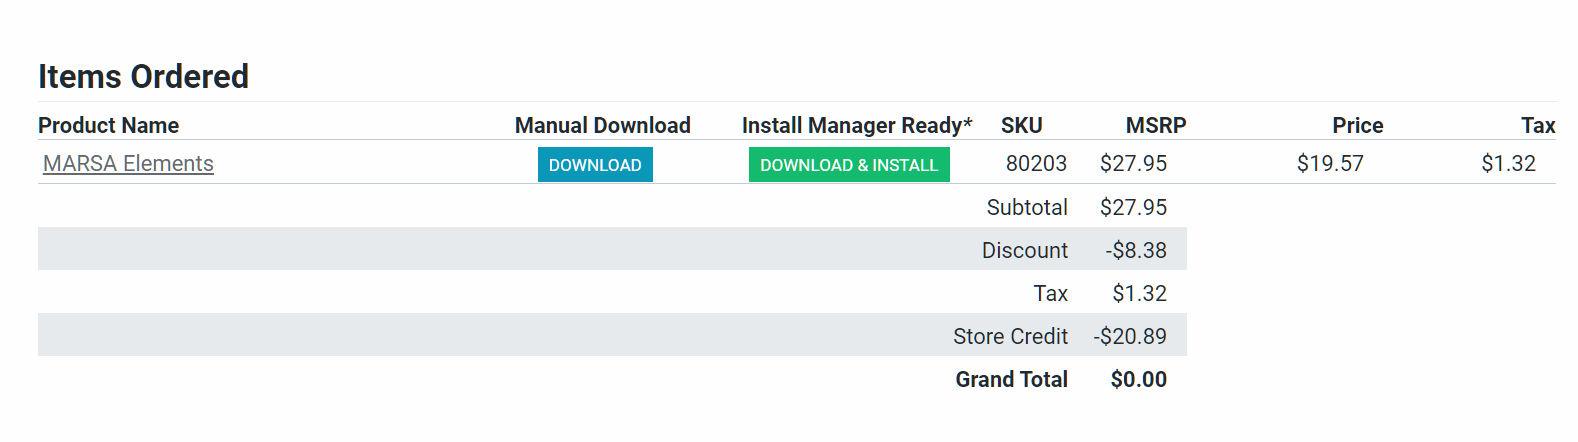Select the SKU number 80203
This screenshot has width=1578, height=442.
tap(1036, 164)
